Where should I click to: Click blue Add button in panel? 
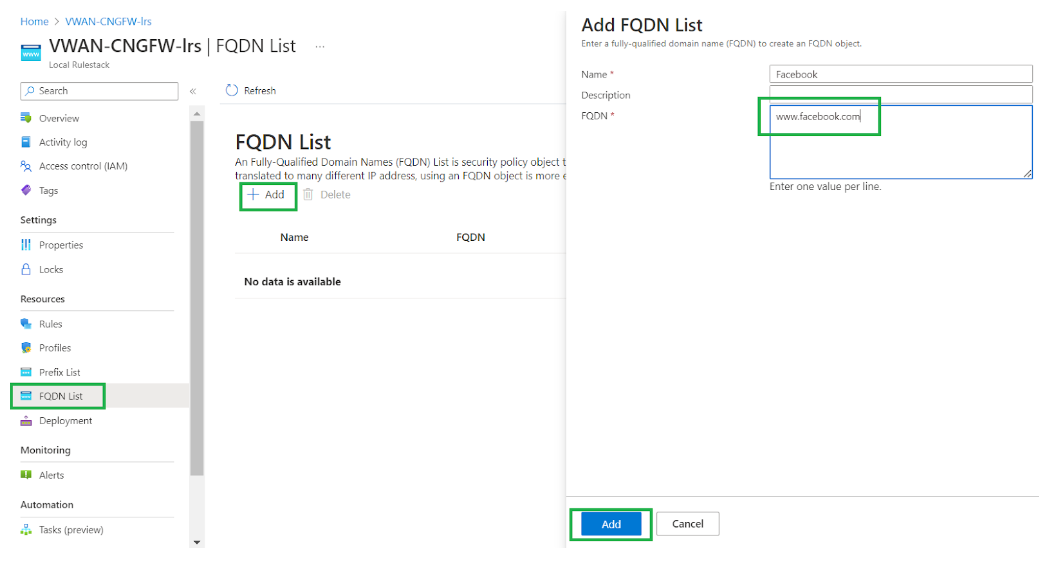pyautogui.click(x=611, y=524)
